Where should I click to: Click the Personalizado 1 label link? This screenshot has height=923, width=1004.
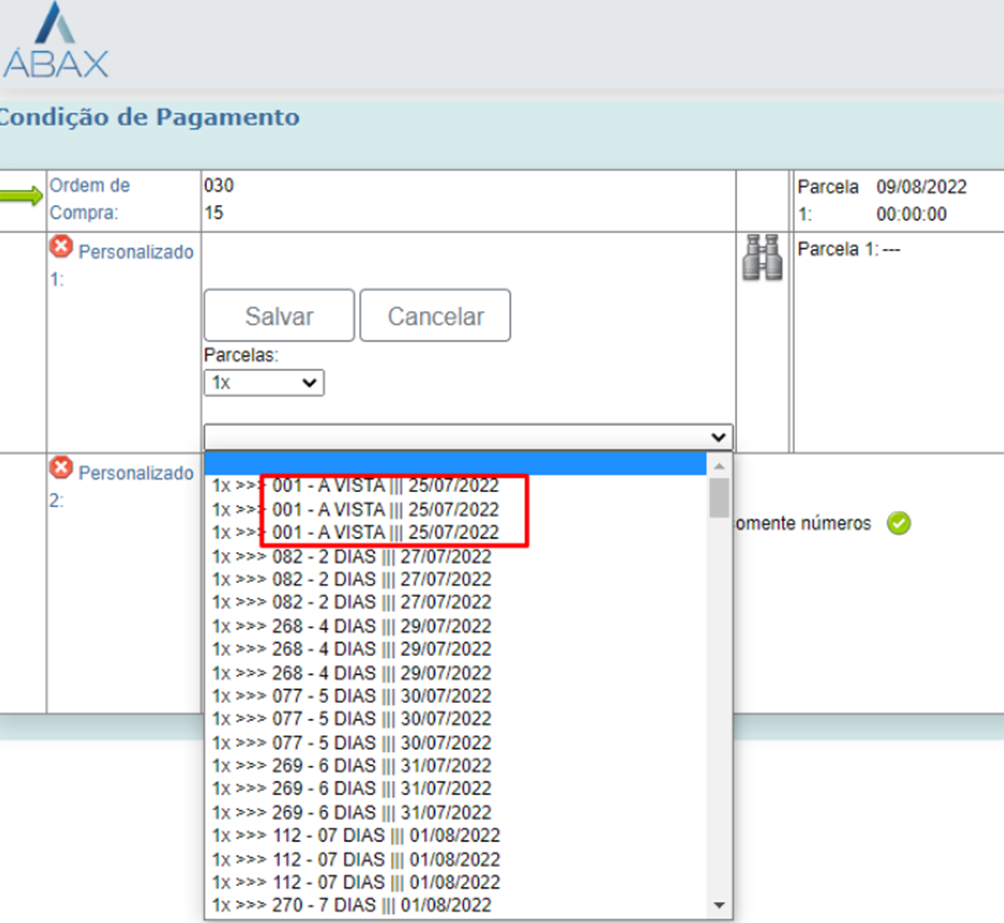click(x=135, y=252)
